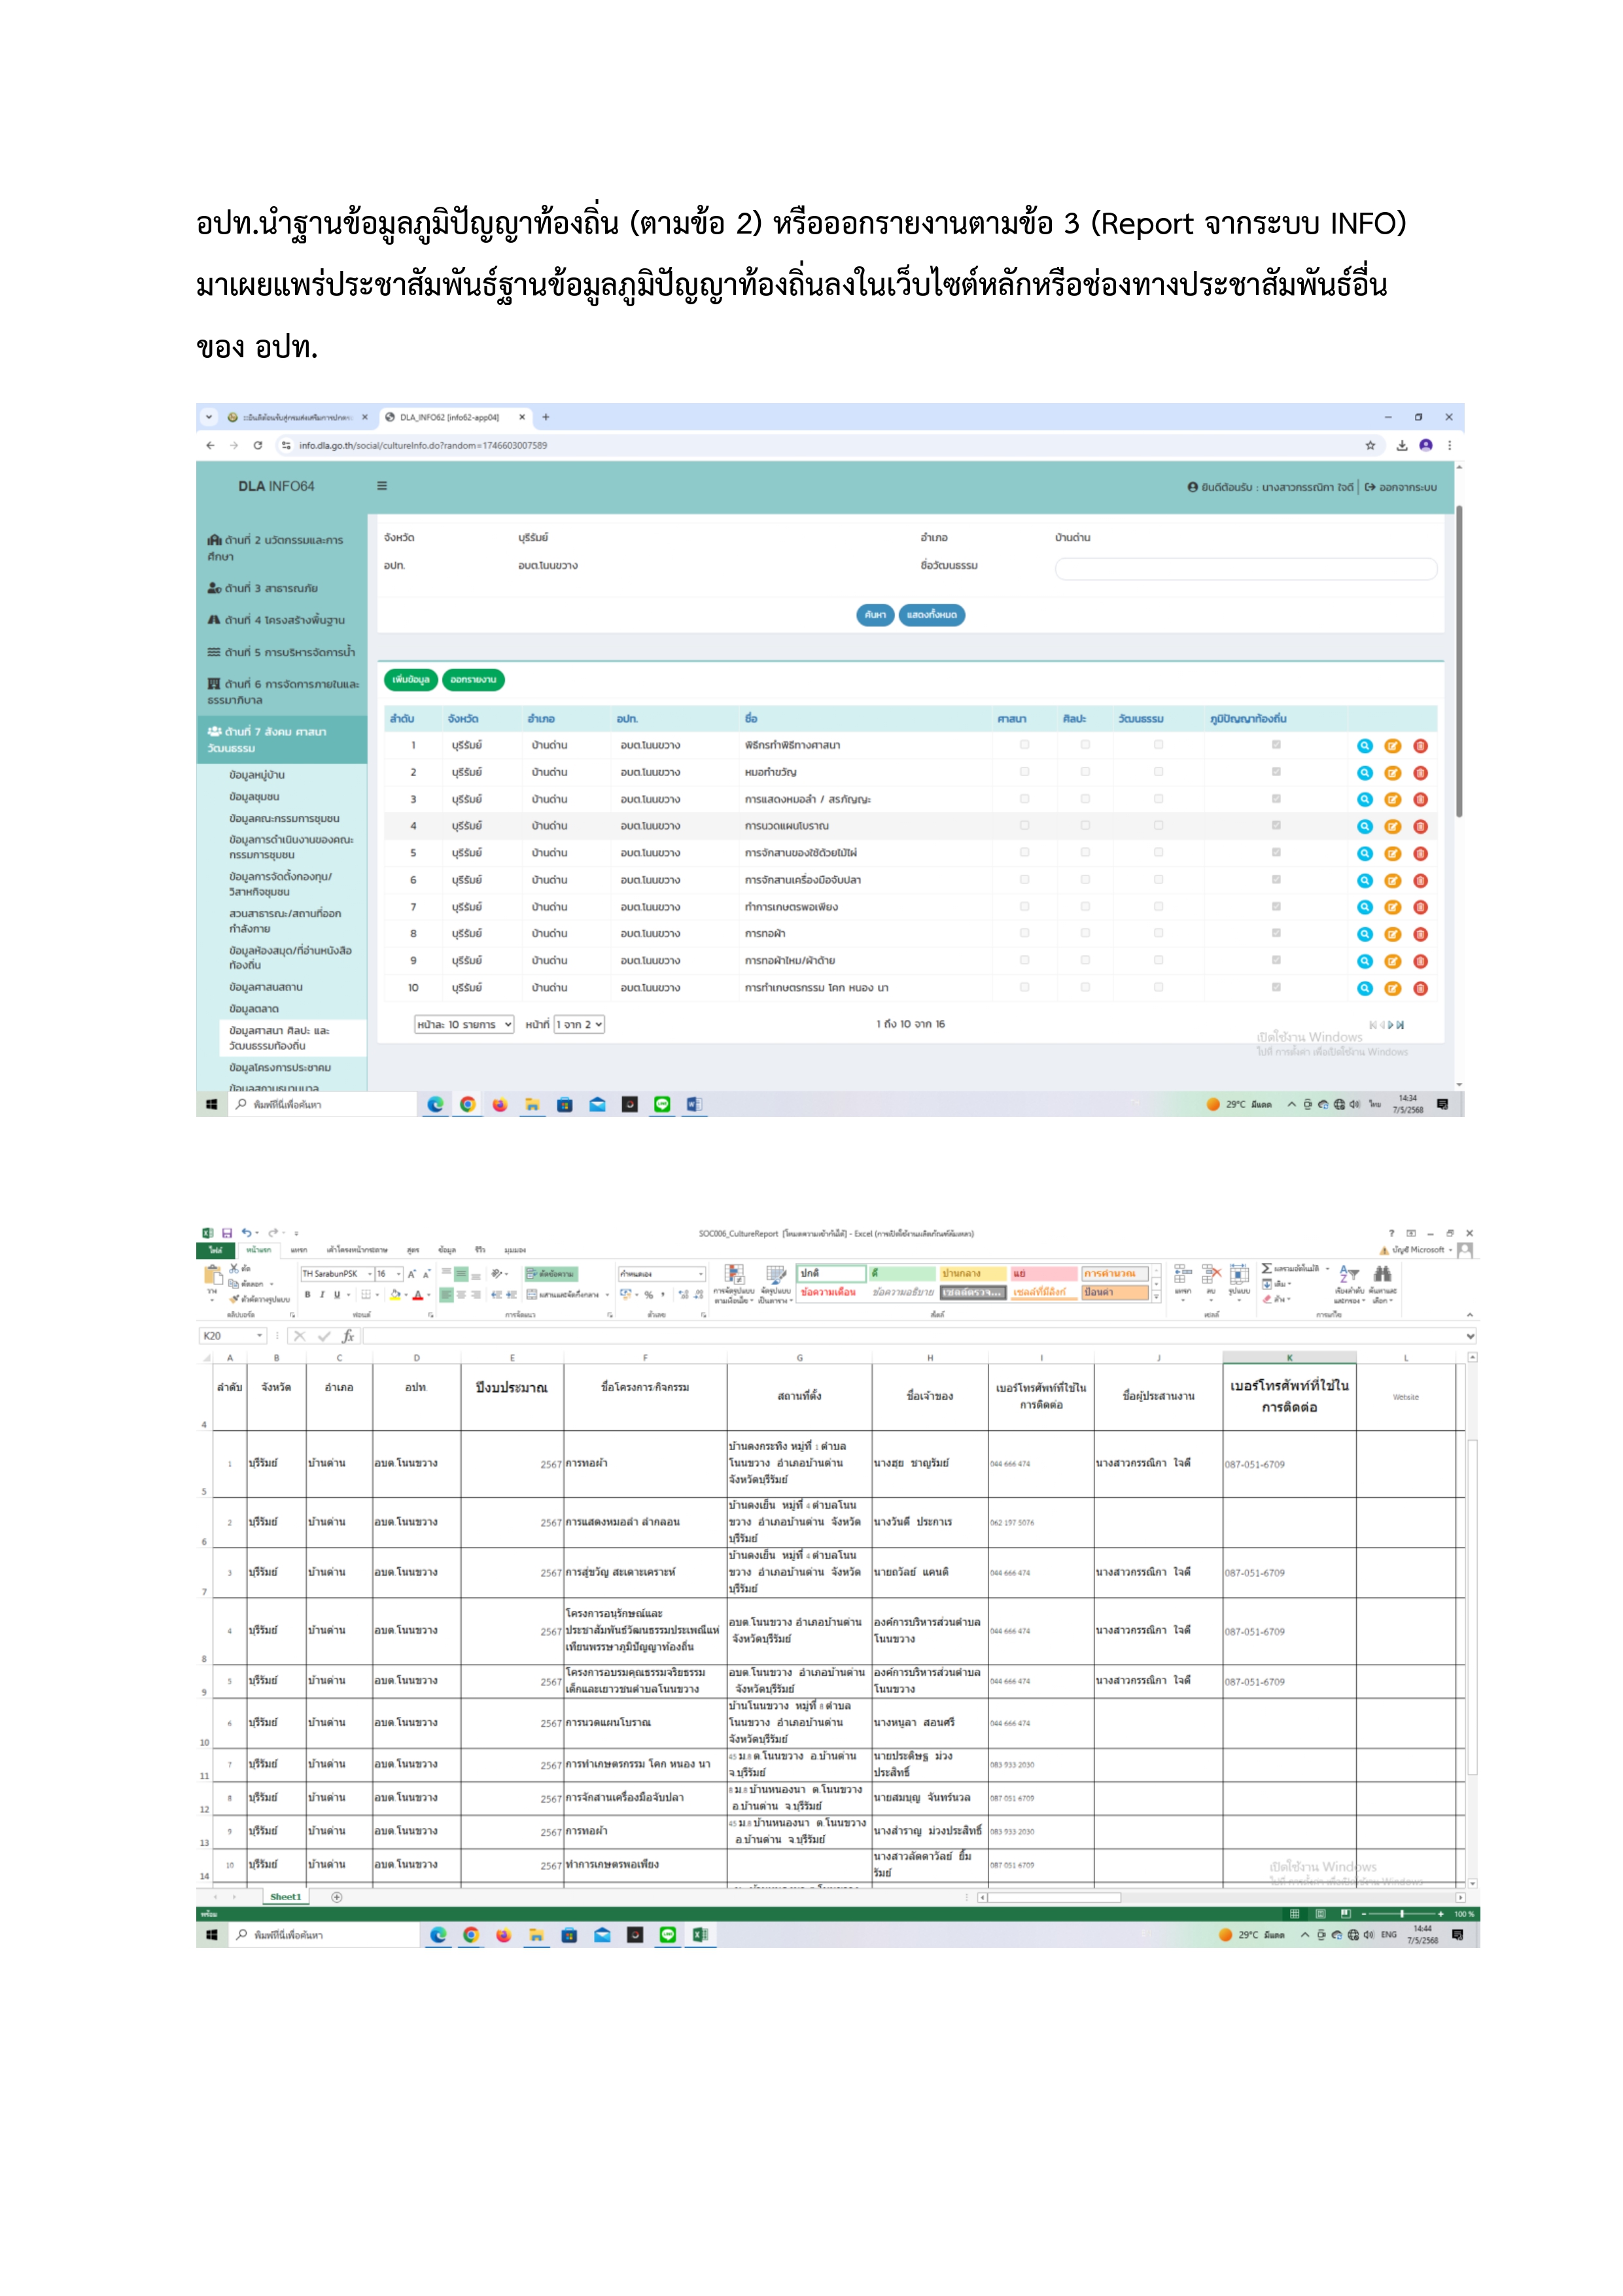
Task: Click Italic button in Excel ribbon
Action: click(322, 1295)
